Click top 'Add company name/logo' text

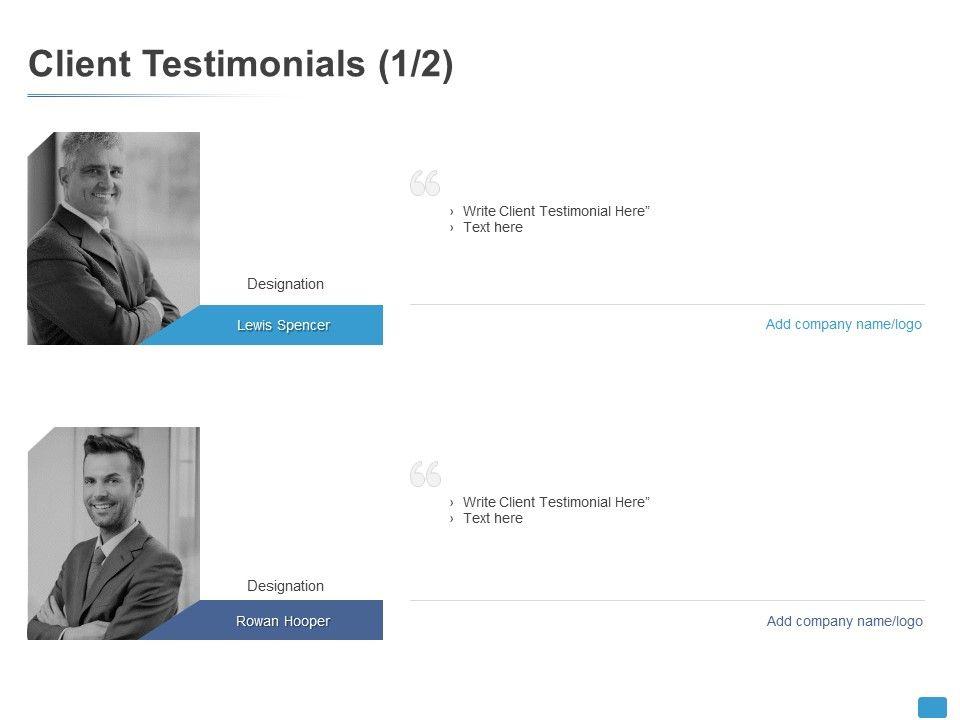(843, 324)
